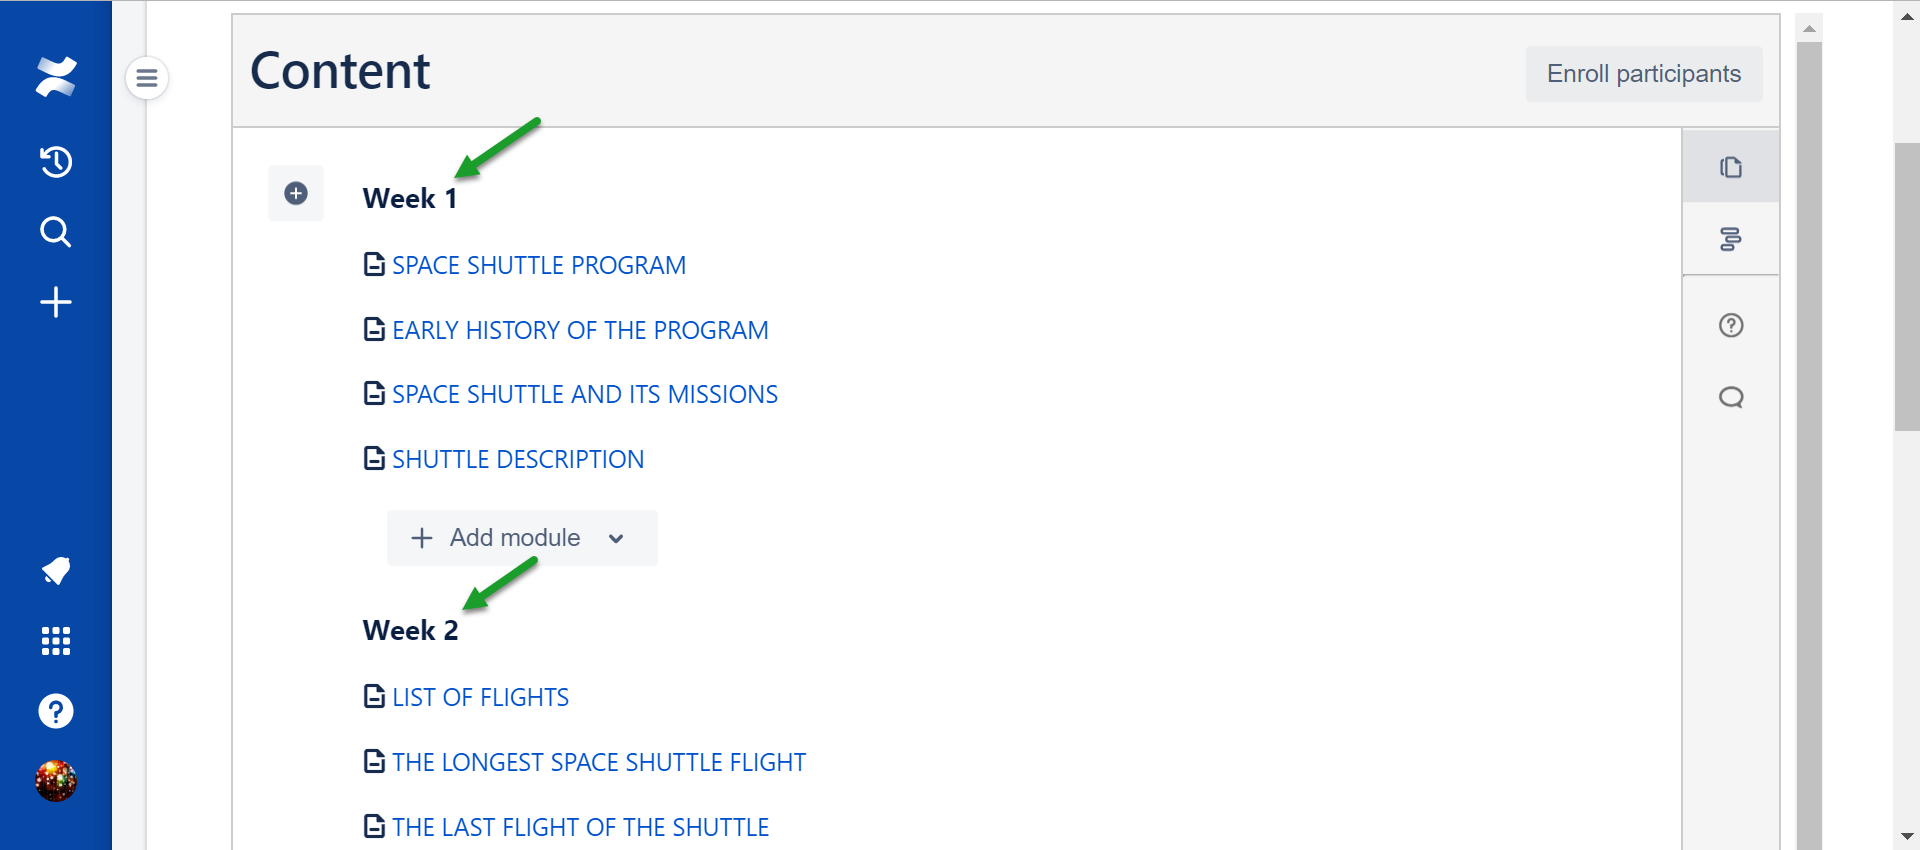Click the Confluence logo icon
This screenshot has width=1920, height=850.
[56, 77]
